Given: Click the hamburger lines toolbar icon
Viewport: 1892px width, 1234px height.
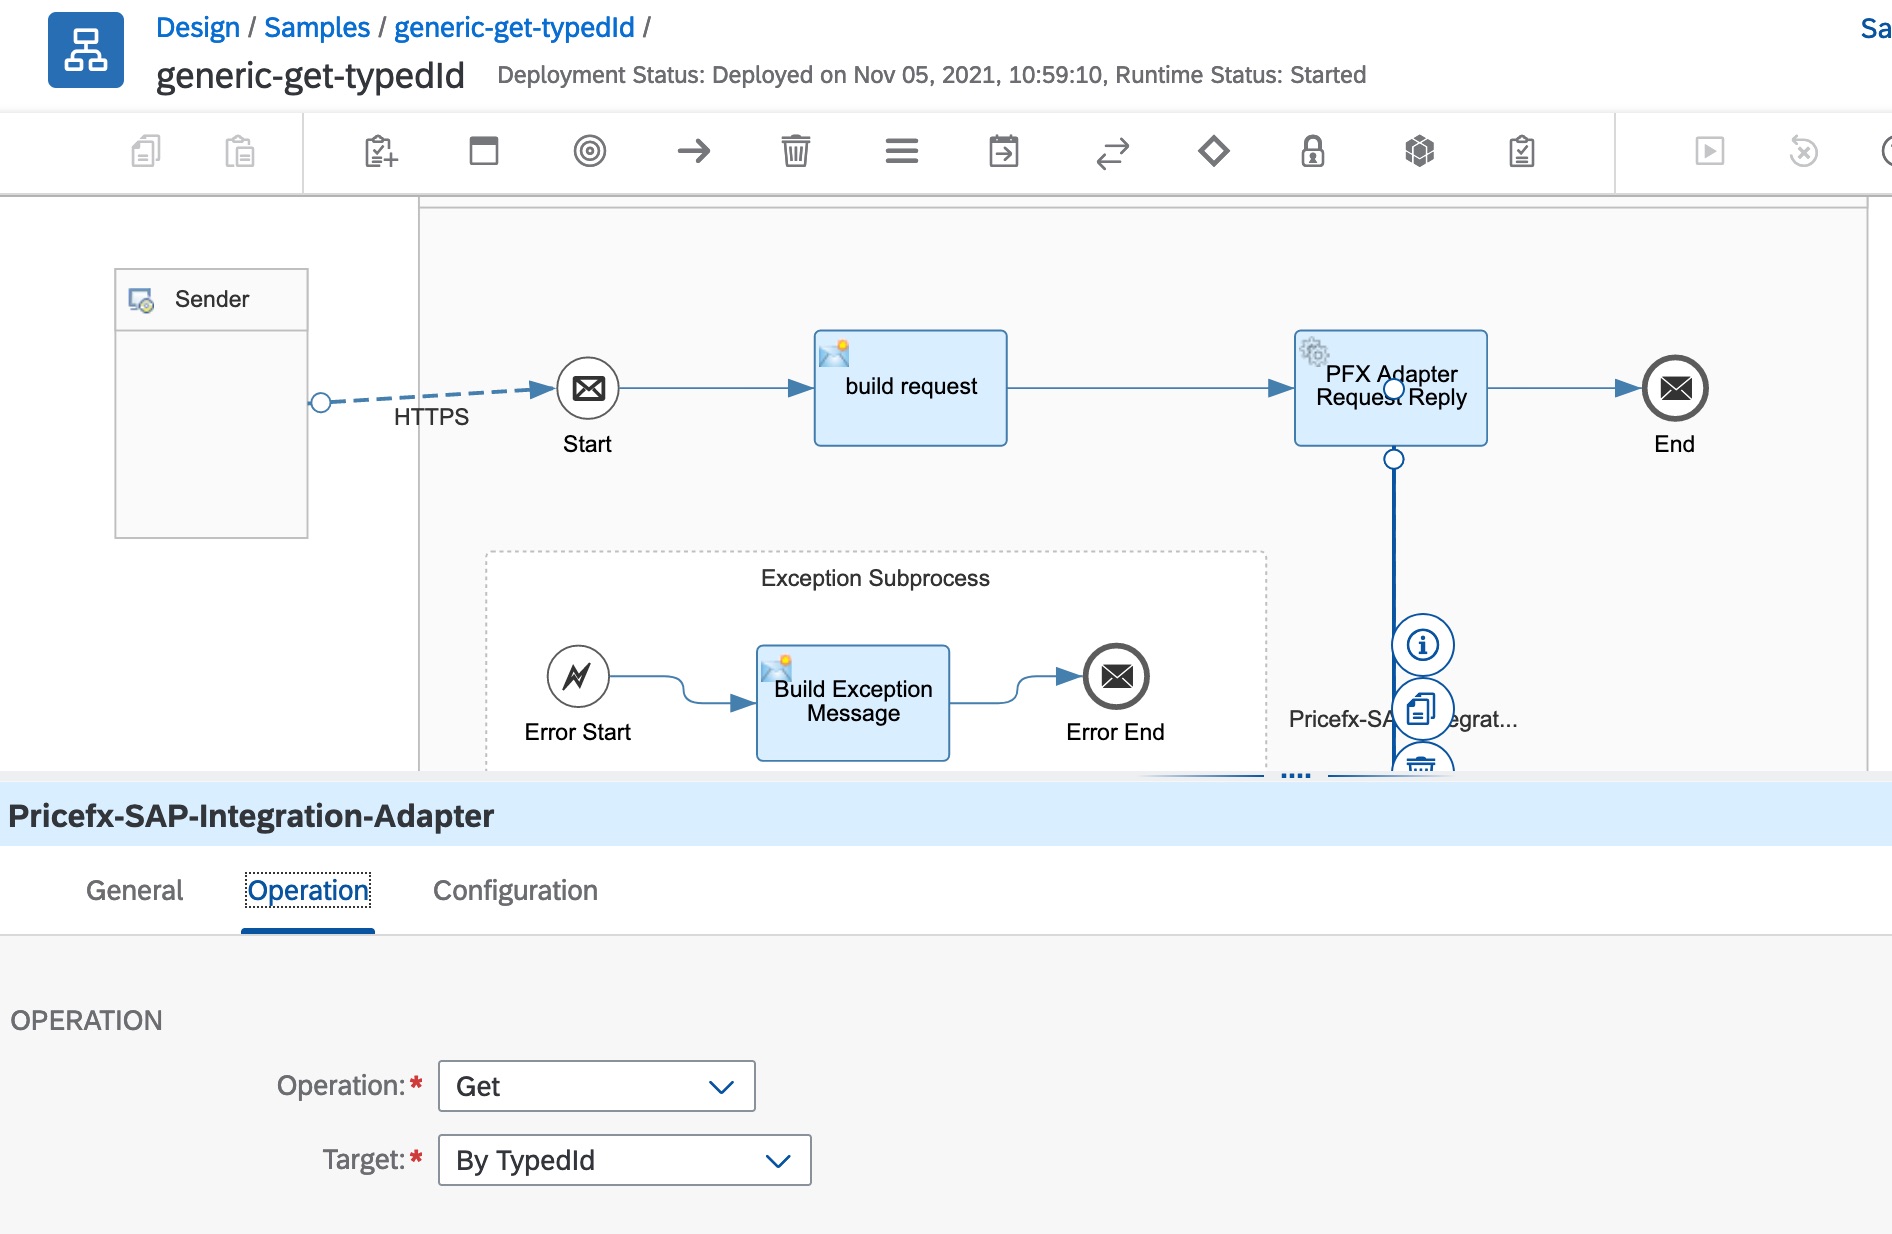Looking at the screenshot, I should [901, 152].
